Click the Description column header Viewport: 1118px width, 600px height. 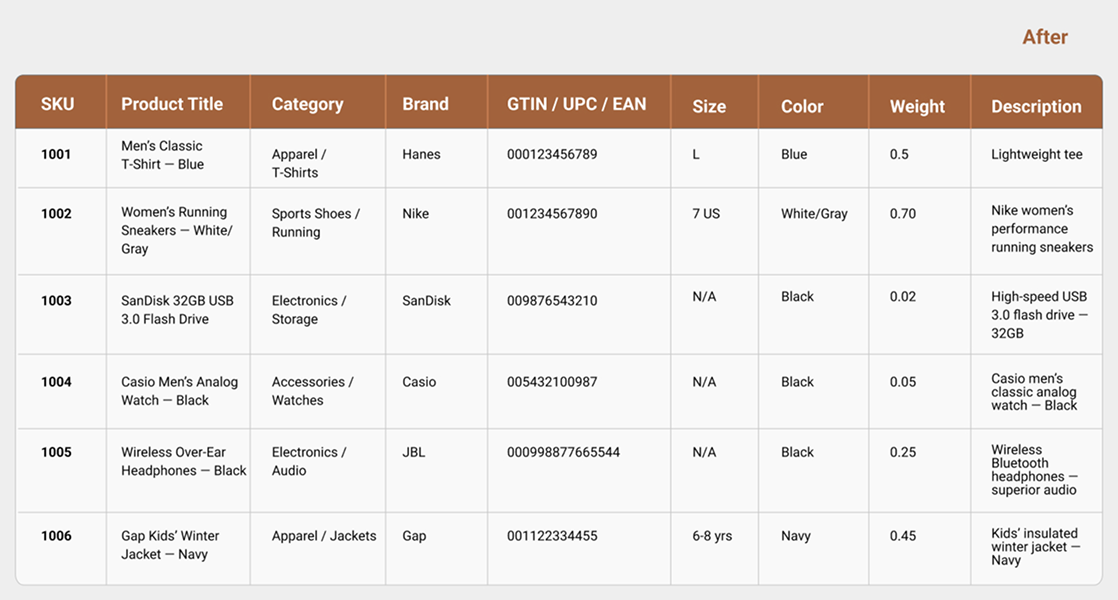(1036, 106)
